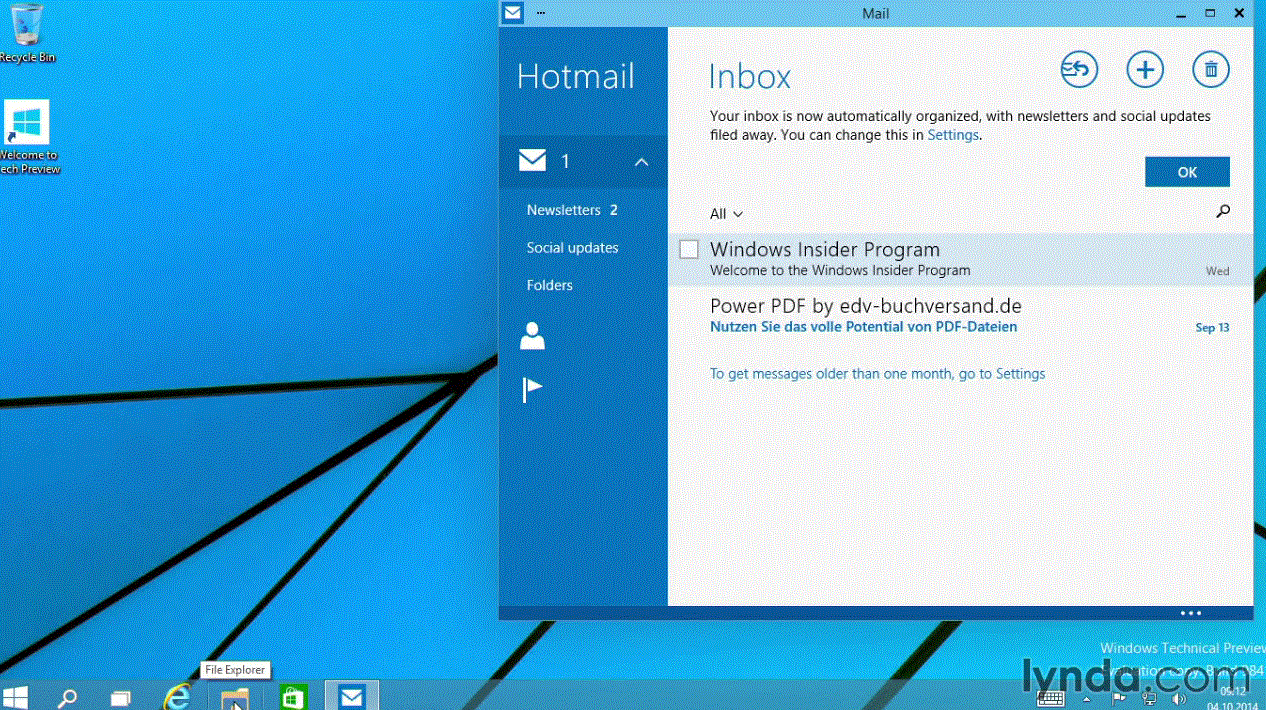Open the Power PDF by edv-buchversand.de email
Viewport: 1266px width, 710px height.
point(960,315)
